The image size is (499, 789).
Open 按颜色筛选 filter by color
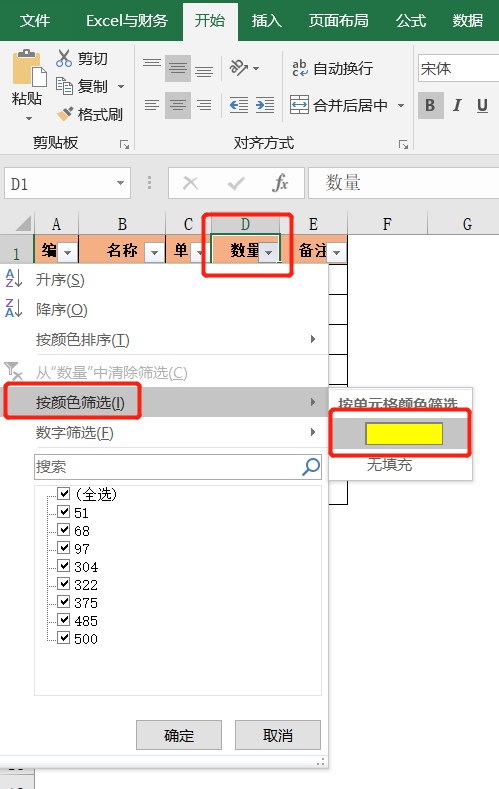point(164,402)
